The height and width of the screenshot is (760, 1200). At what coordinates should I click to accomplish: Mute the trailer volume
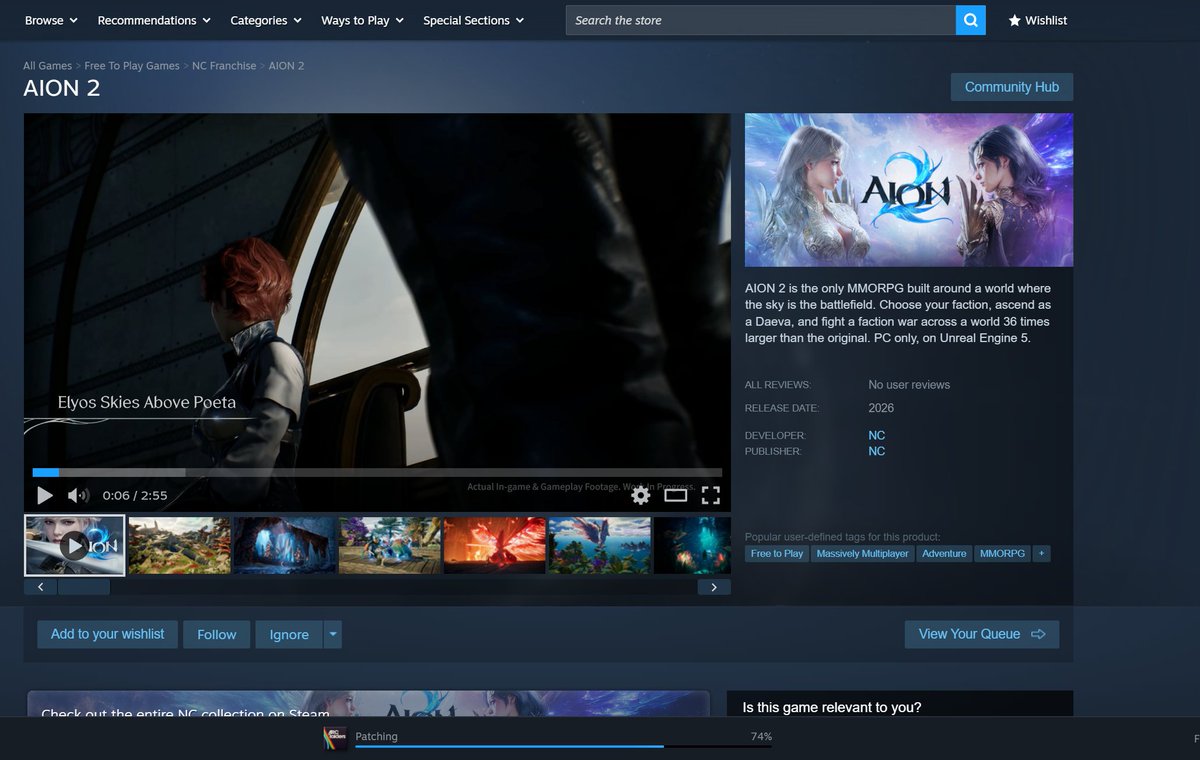[x=78, y=495]
